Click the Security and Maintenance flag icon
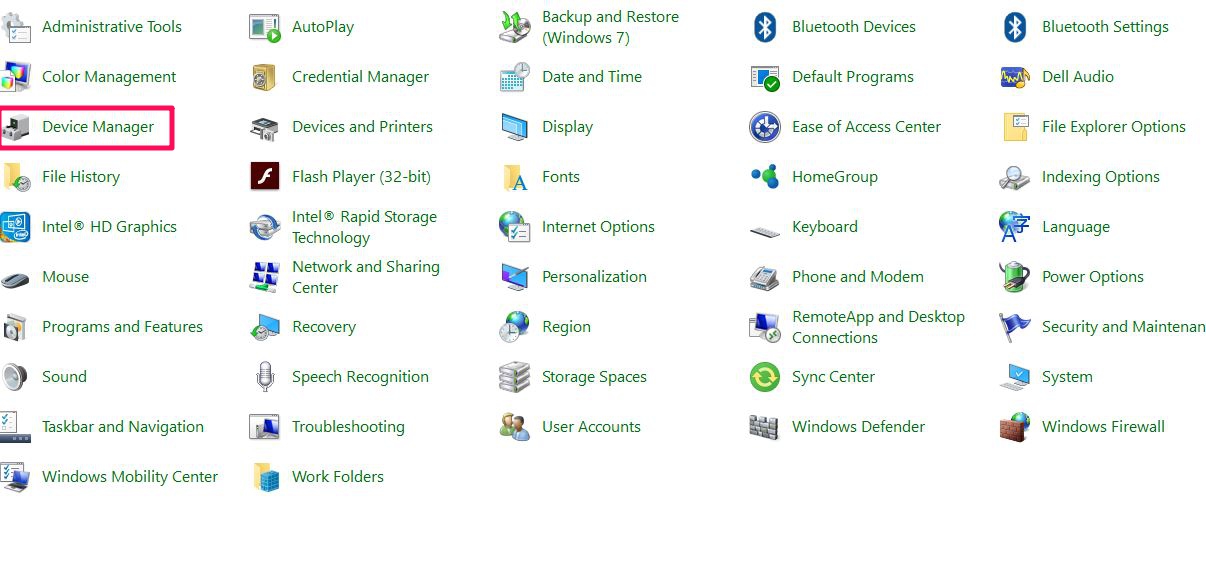The width and height of the screenshot is (1206, 578). pyautogui.click(x=1015, y=327)
